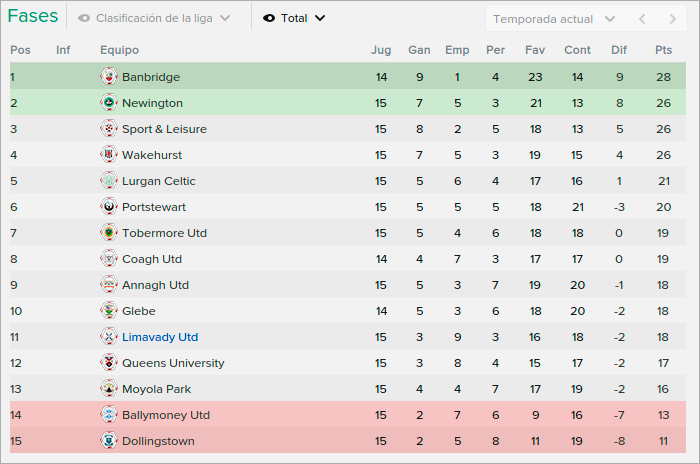
Task: Open the Clasificación de la liga dropdown
Action: coord(154,18)
